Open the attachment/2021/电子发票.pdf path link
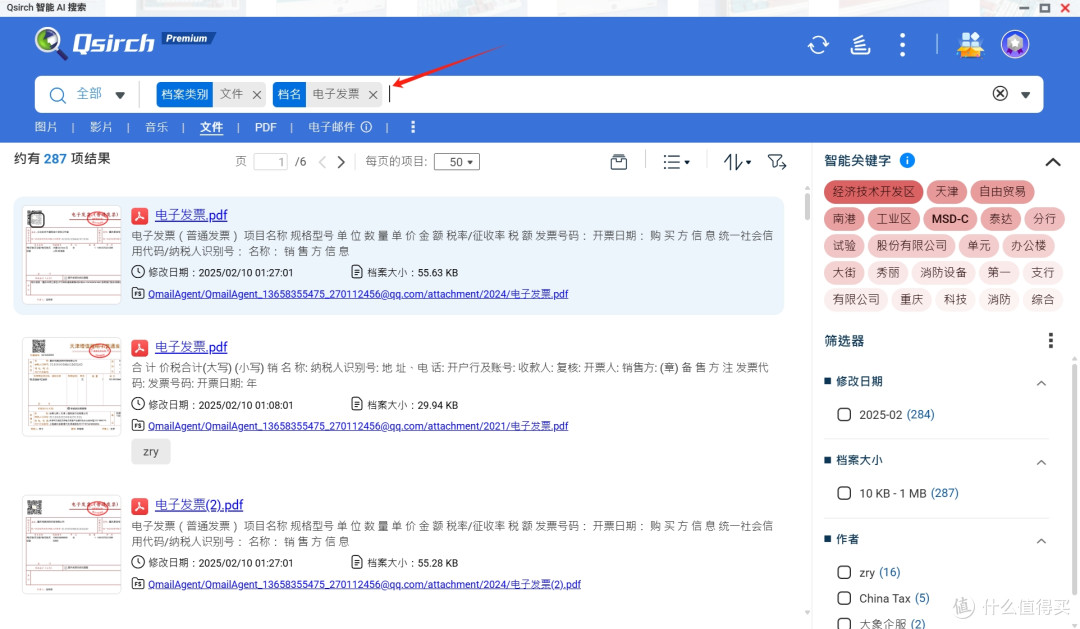 tap(358, 426)
